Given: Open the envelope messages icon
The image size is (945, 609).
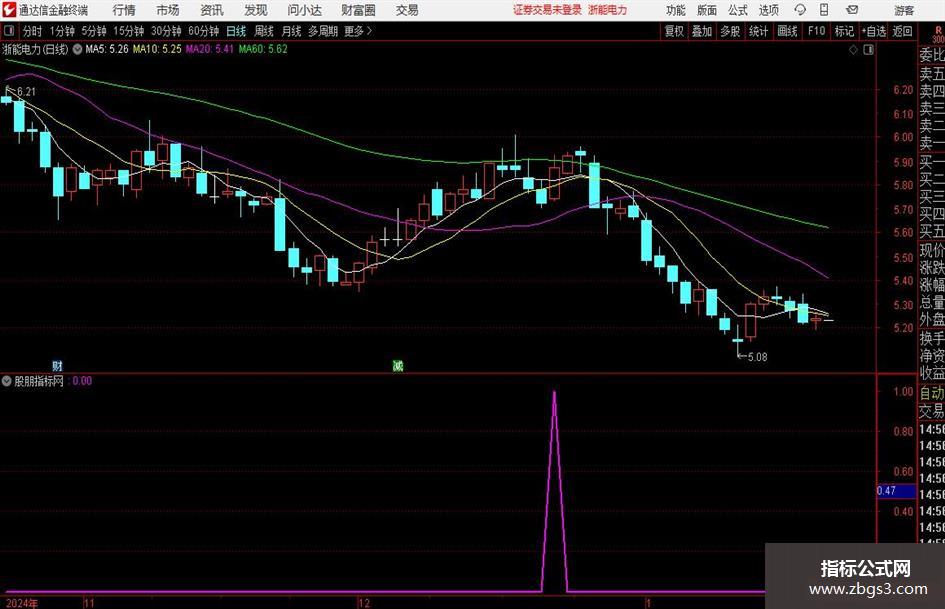Looking at the screenshot, I should pyautogui.click(x=852, y=10).
